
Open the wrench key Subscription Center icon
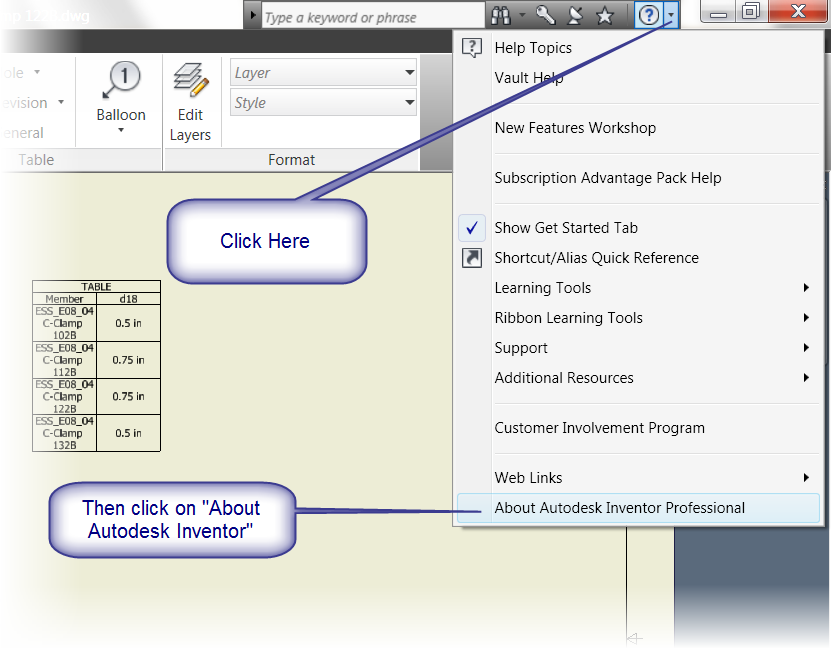point(545,15)
